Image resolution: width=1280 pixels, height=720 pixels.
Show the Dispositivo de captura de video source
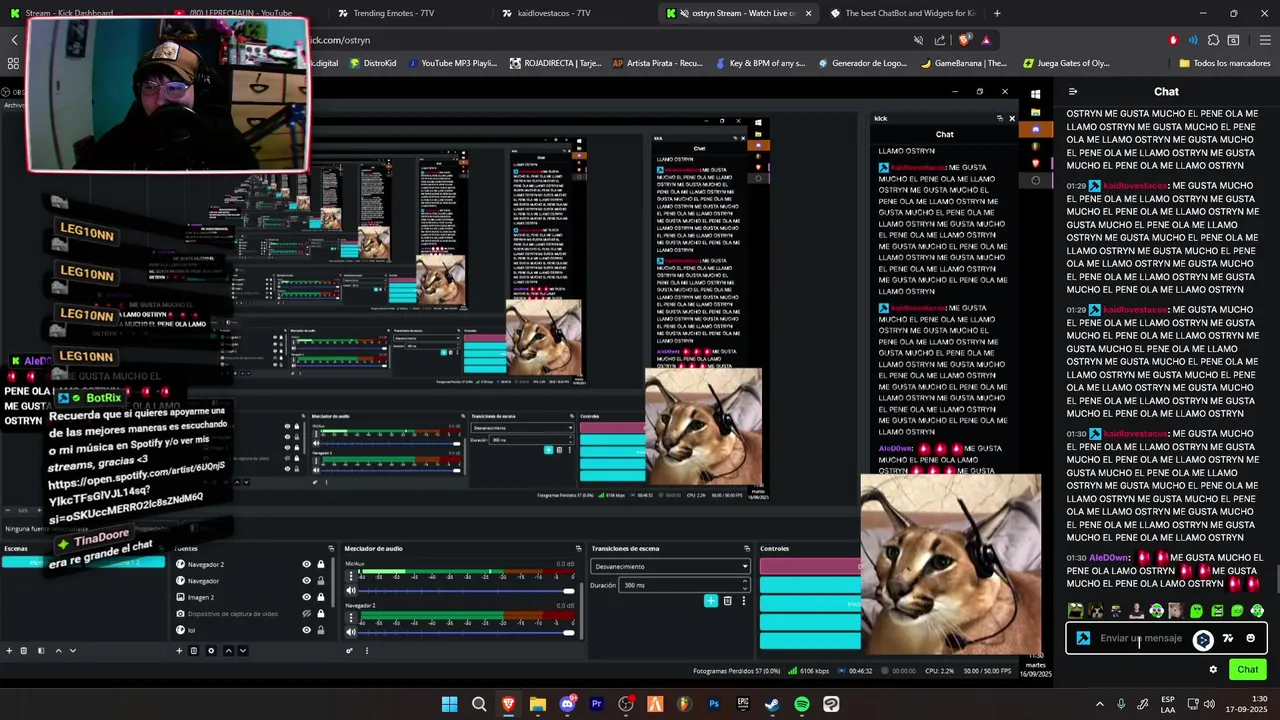(x=306, y=613)
